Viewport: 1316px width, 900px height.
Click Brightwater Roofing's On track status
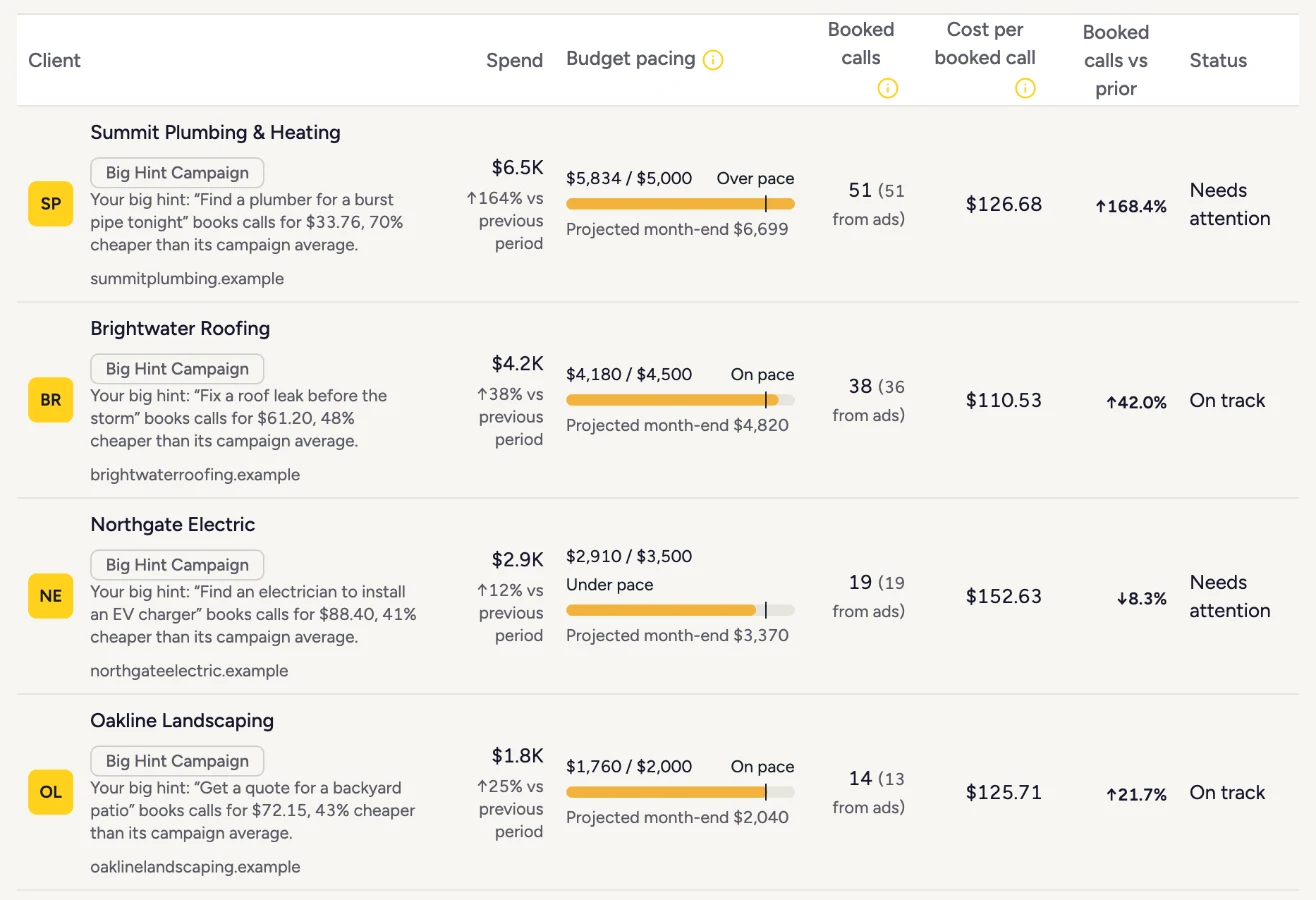click(x=1227, y=400)
